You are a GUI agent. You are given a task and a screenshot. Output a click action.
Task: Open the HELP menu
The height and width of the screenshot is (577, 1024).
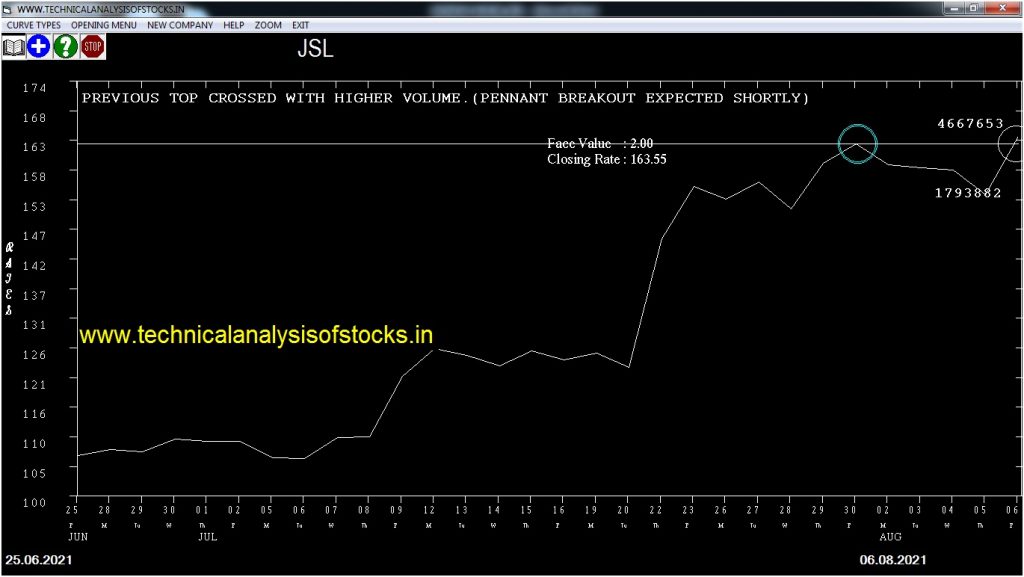pos(233,25)
